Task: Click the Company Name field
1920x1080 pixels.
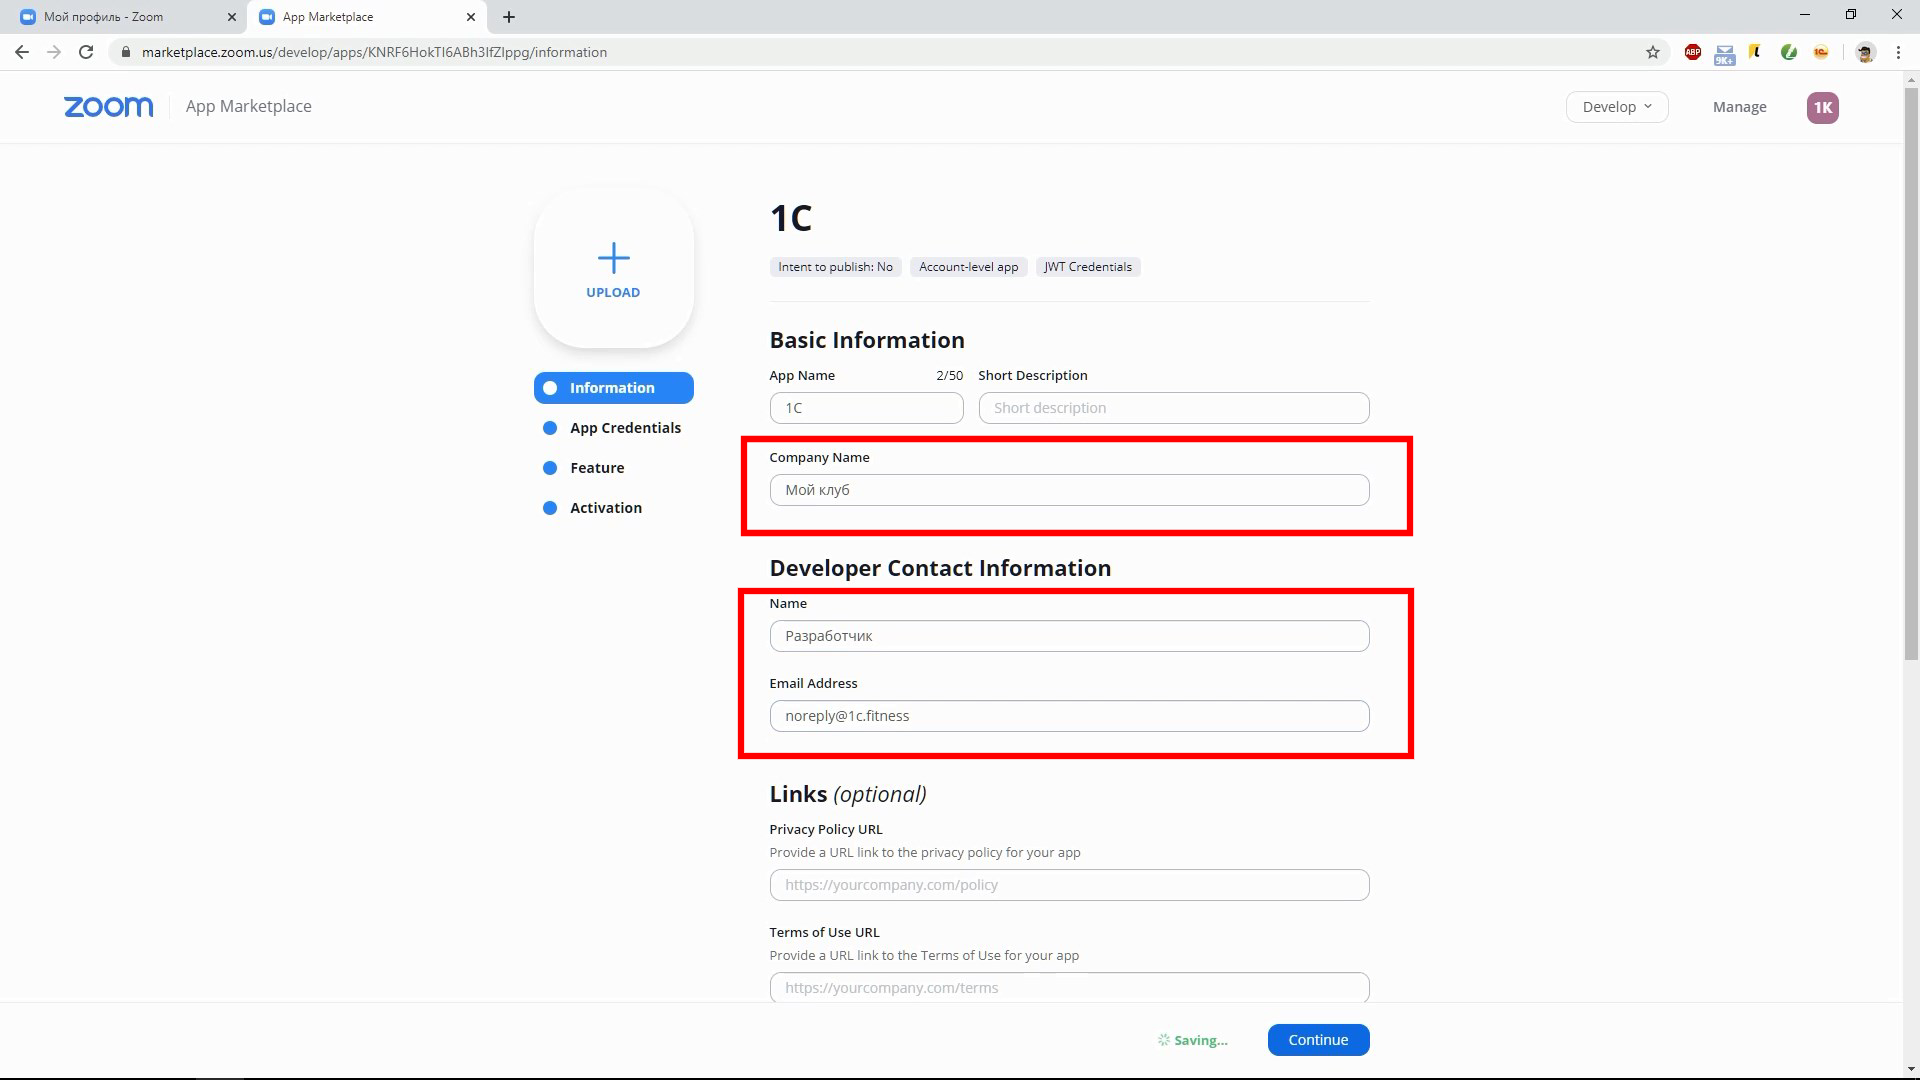Action: click(x=1069, y=490)
